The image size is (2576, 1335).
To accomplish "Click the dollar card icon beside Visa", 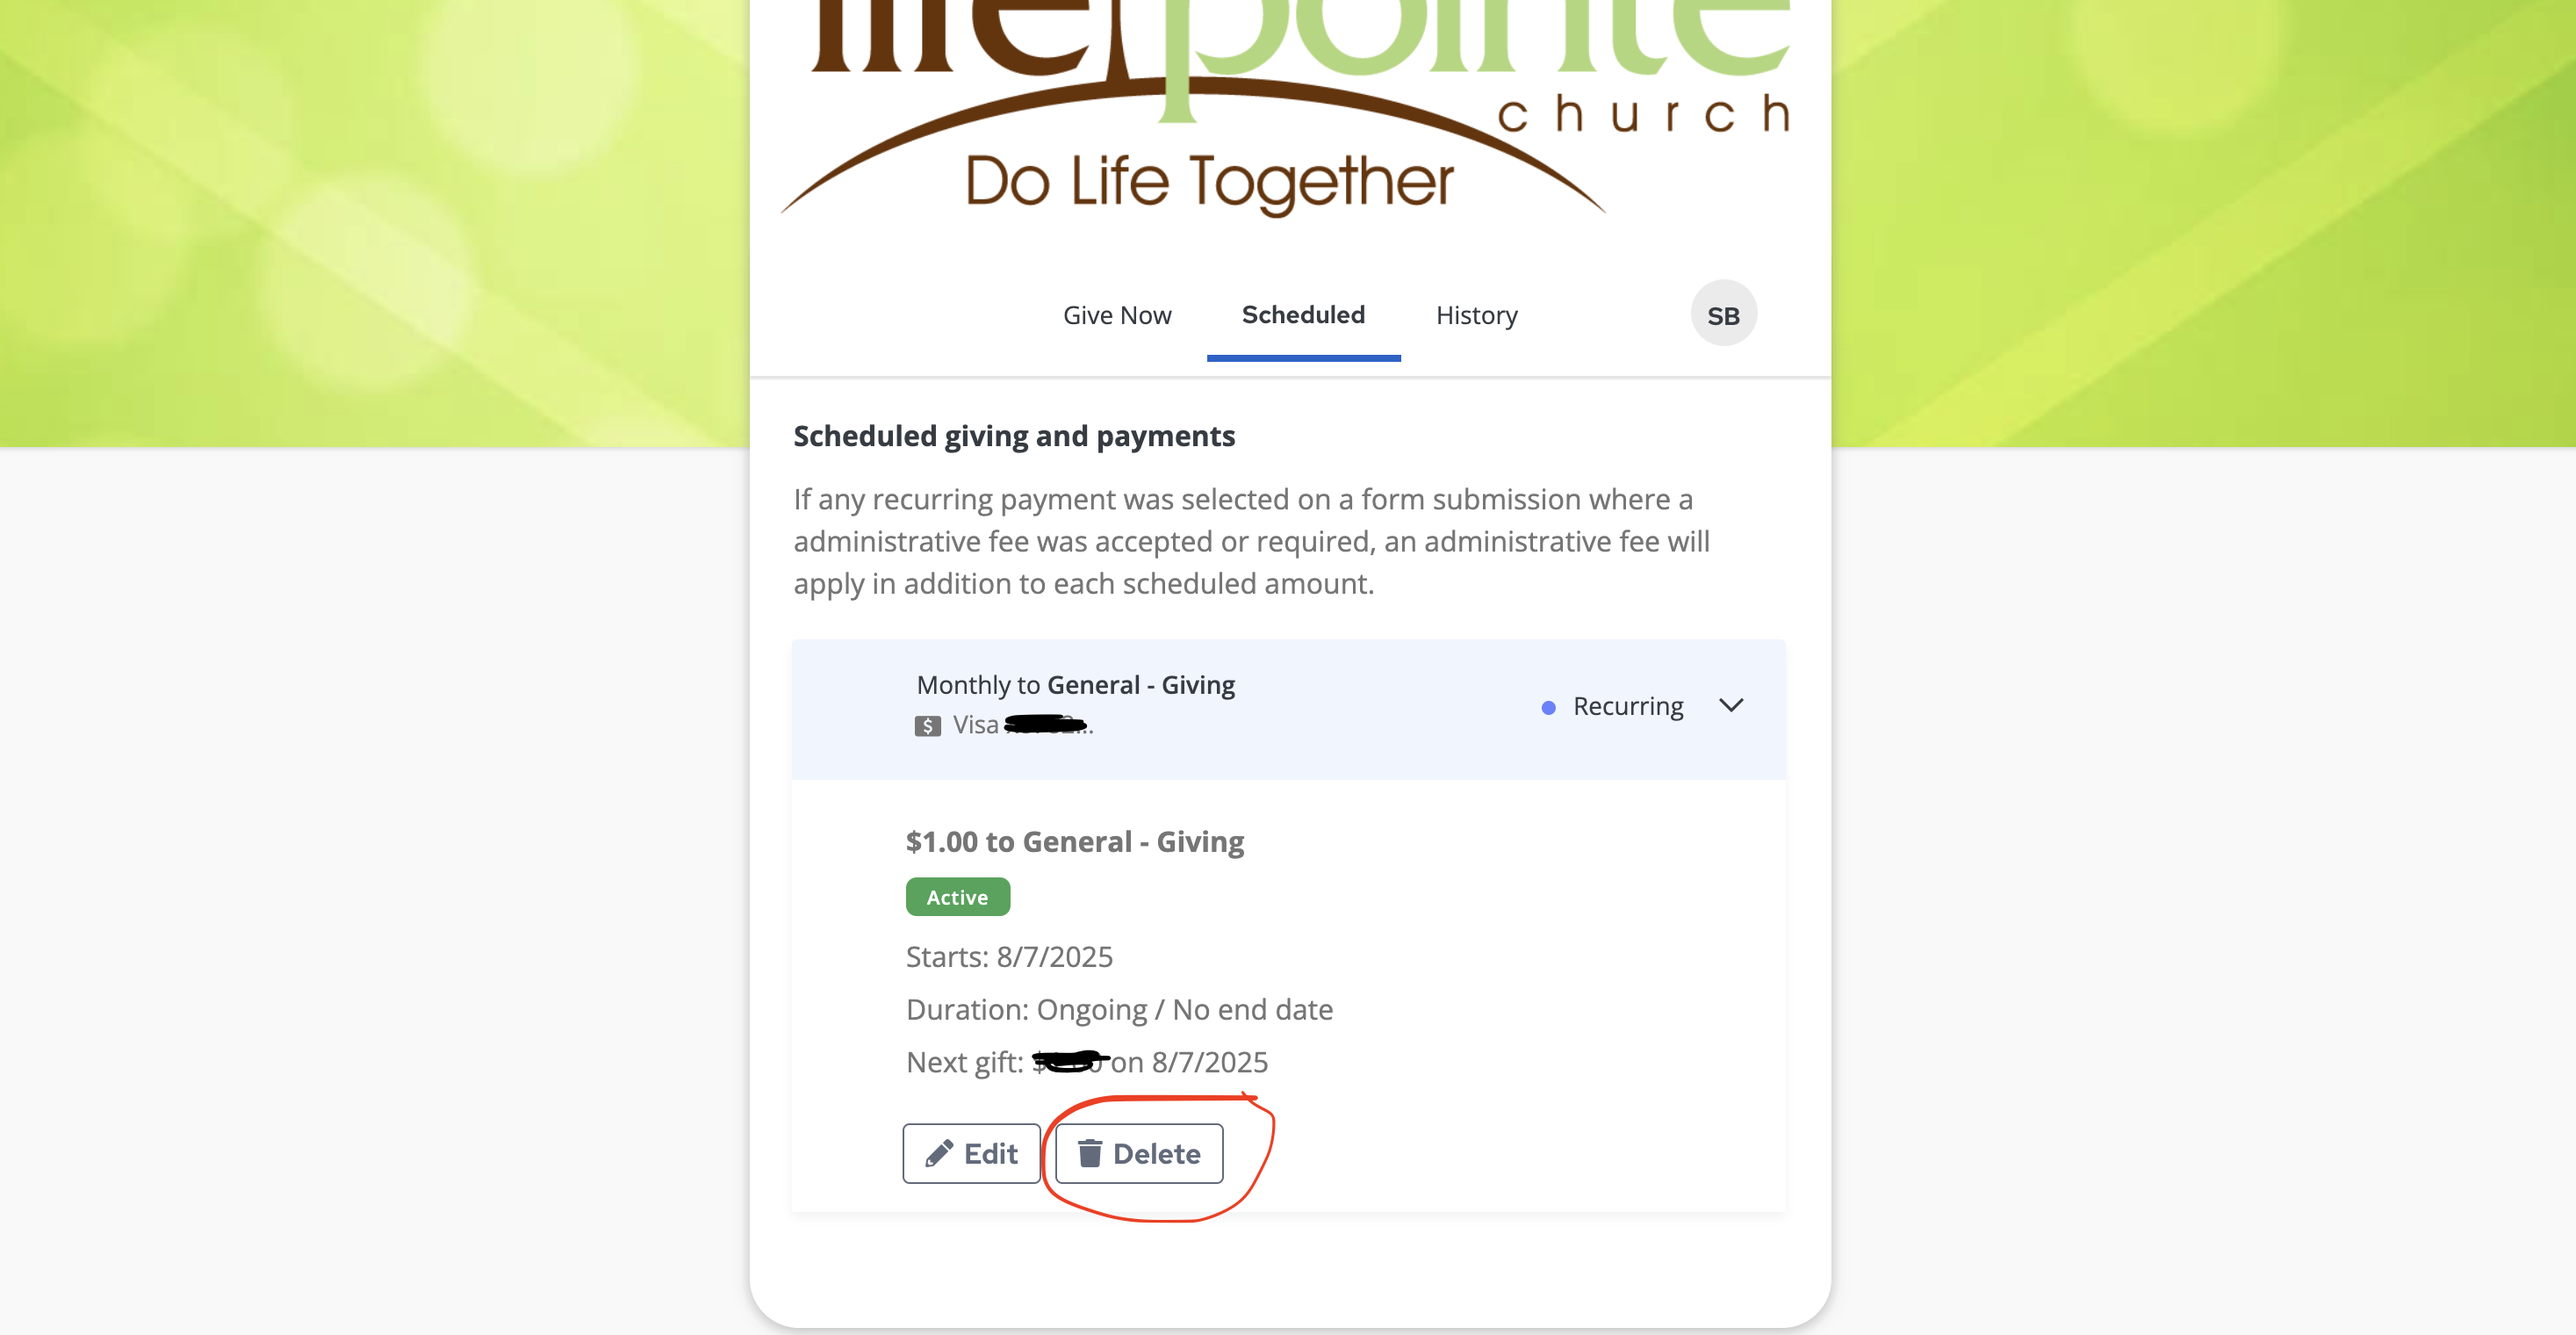I will tap(927, 726).
